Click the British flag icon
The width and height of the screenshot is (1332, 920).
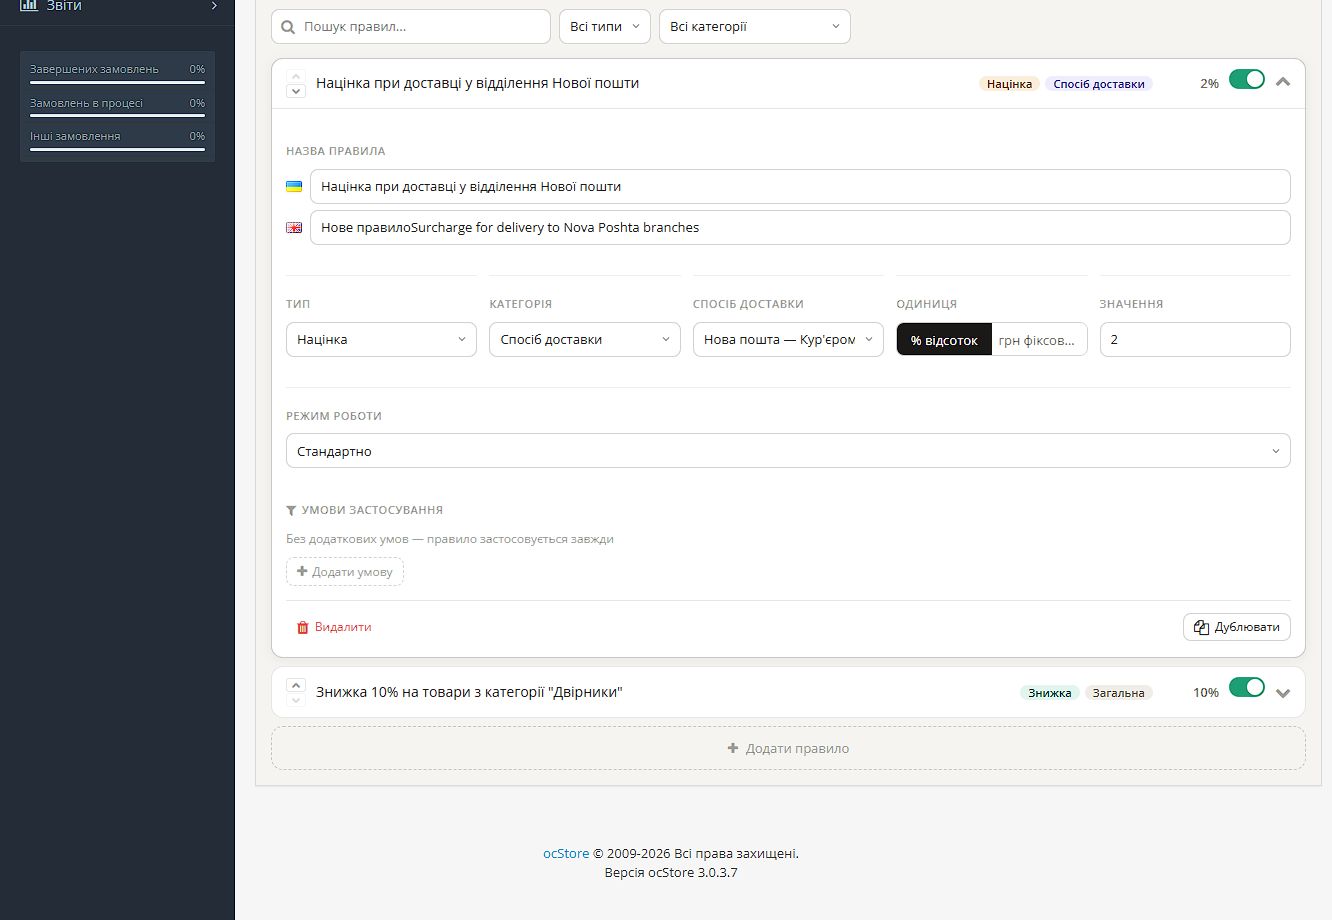click(x=294, y=228)
